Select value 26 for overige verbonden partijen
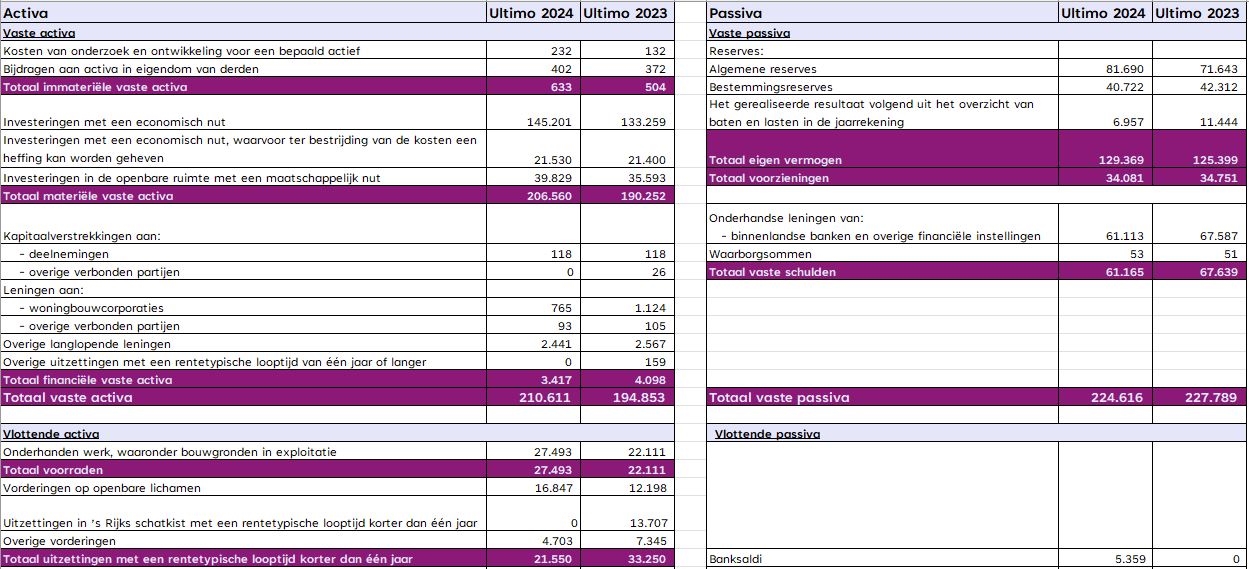Viewport: 1249px width, 569px height. 660,272
